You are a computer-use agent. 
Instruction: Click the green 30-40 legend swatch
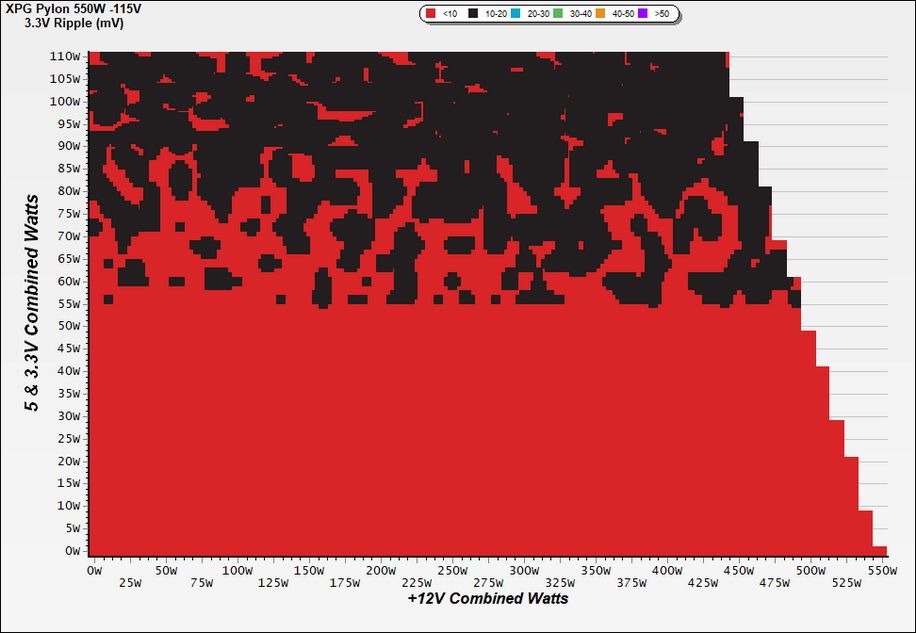[x=557, y=13]
